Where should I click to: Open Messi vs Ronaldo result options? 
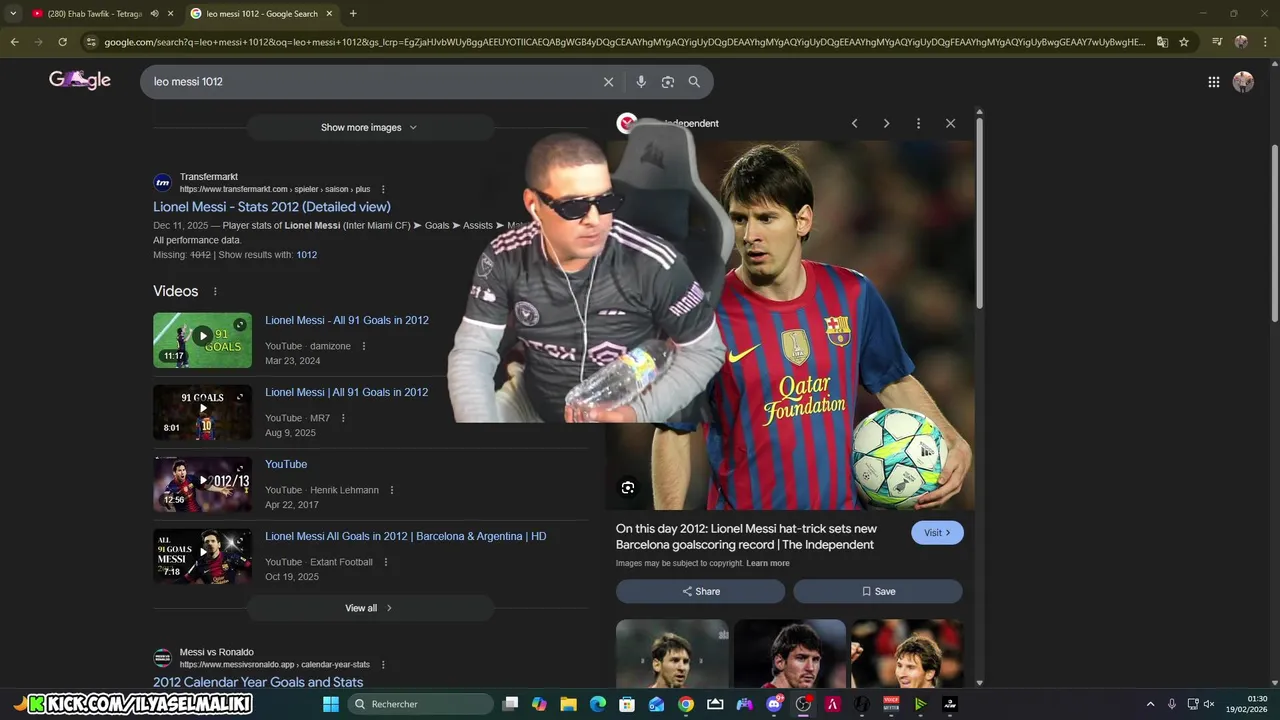383,665
